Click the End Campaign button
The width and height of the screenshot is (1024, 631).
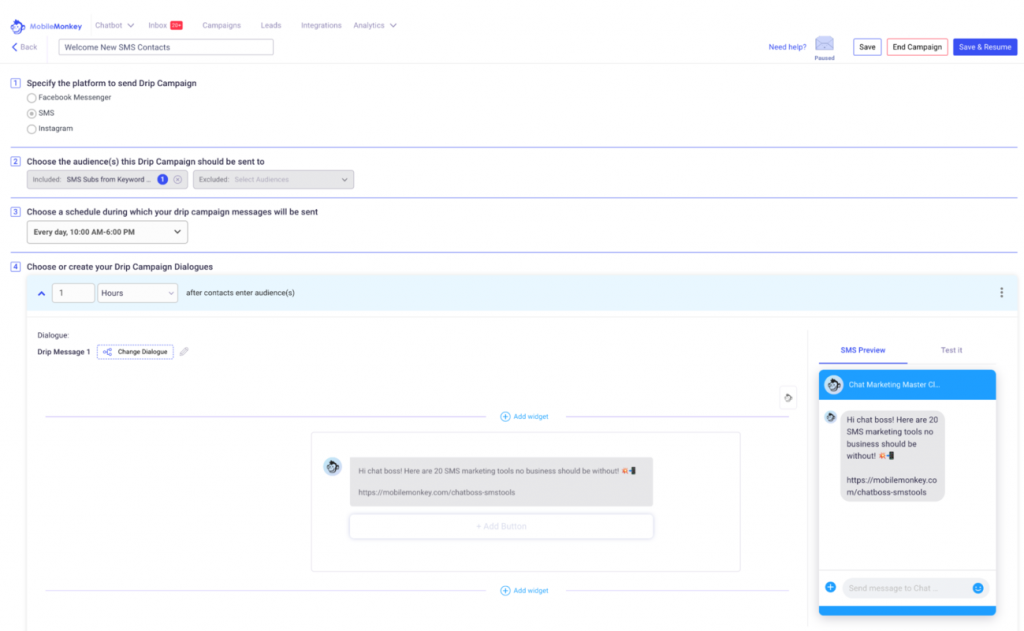click(917, 47)
